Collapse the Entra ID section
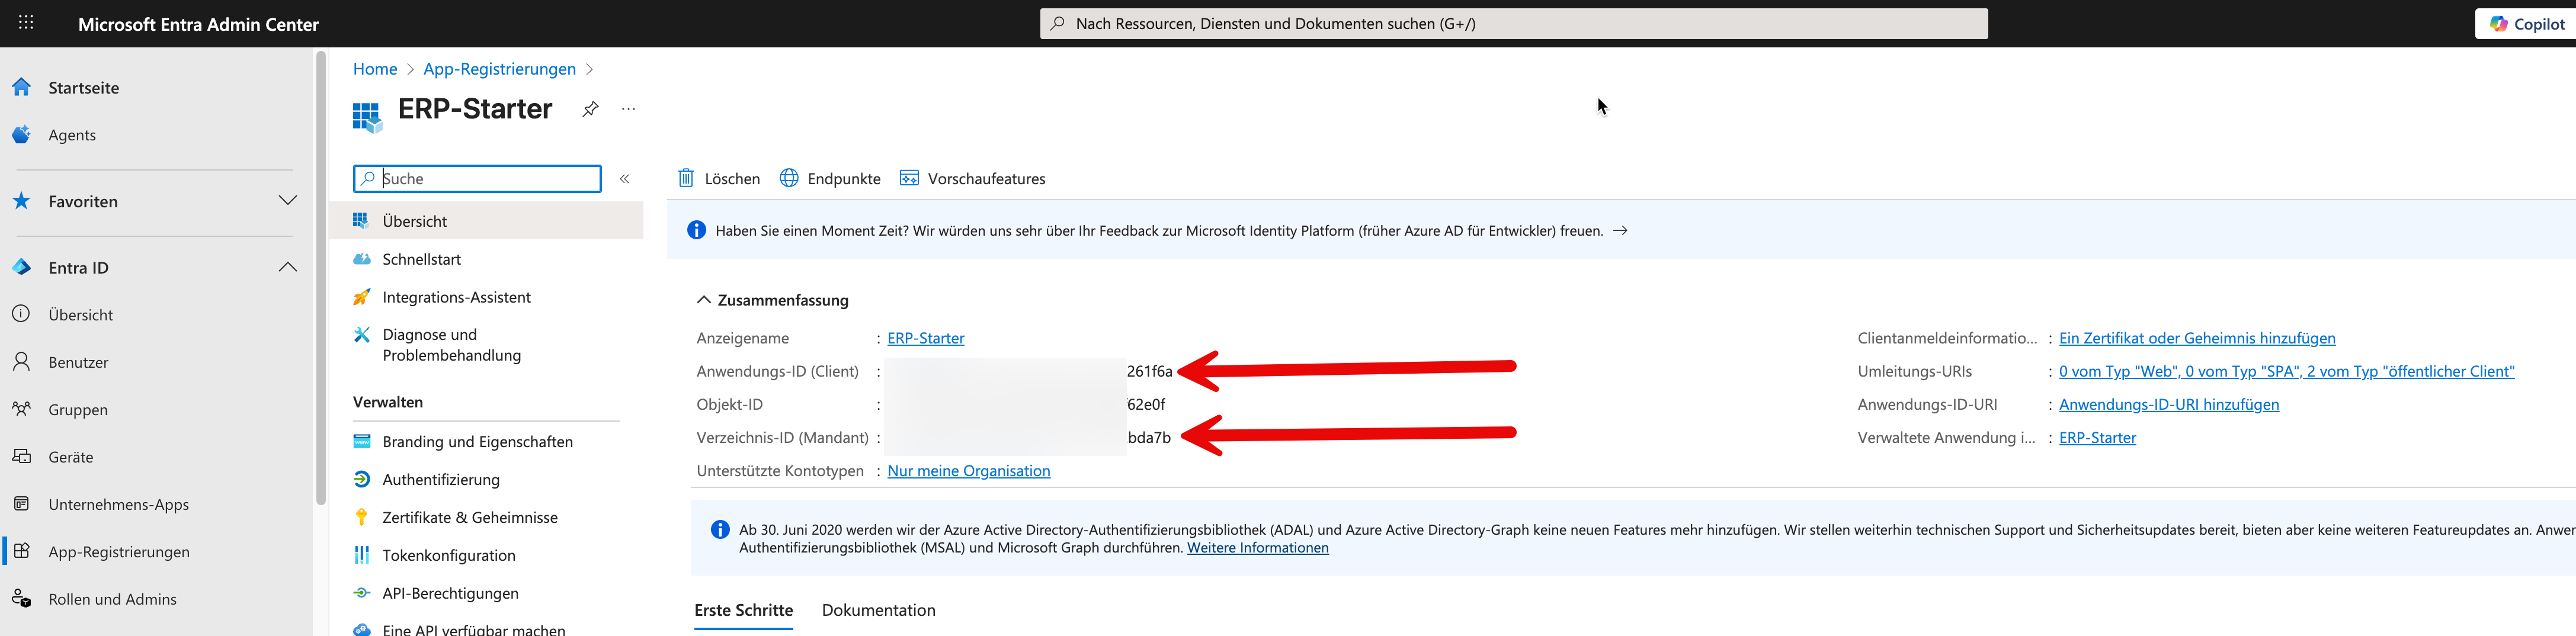Screen dimensions: 2576x636 [x=287, y=267]
